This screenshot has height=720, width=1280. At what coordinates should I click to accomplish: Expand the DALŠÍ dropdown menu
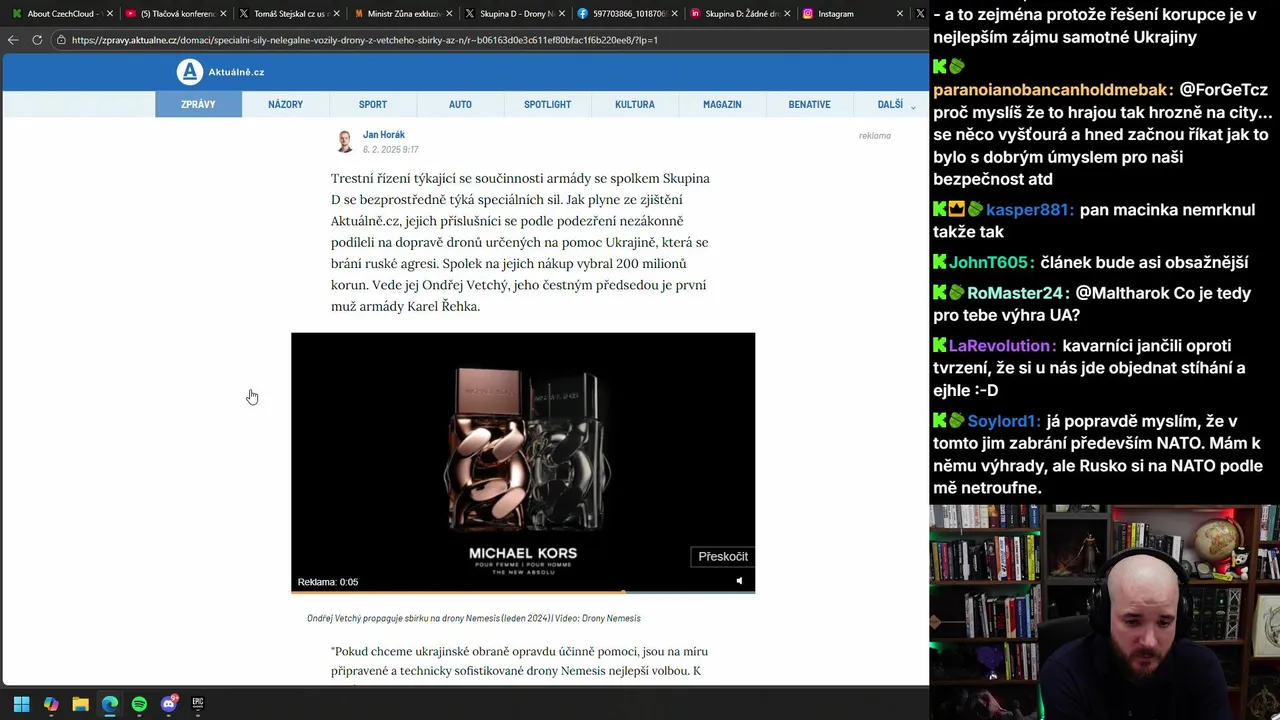pyautogui.click(x=896, y=104)
